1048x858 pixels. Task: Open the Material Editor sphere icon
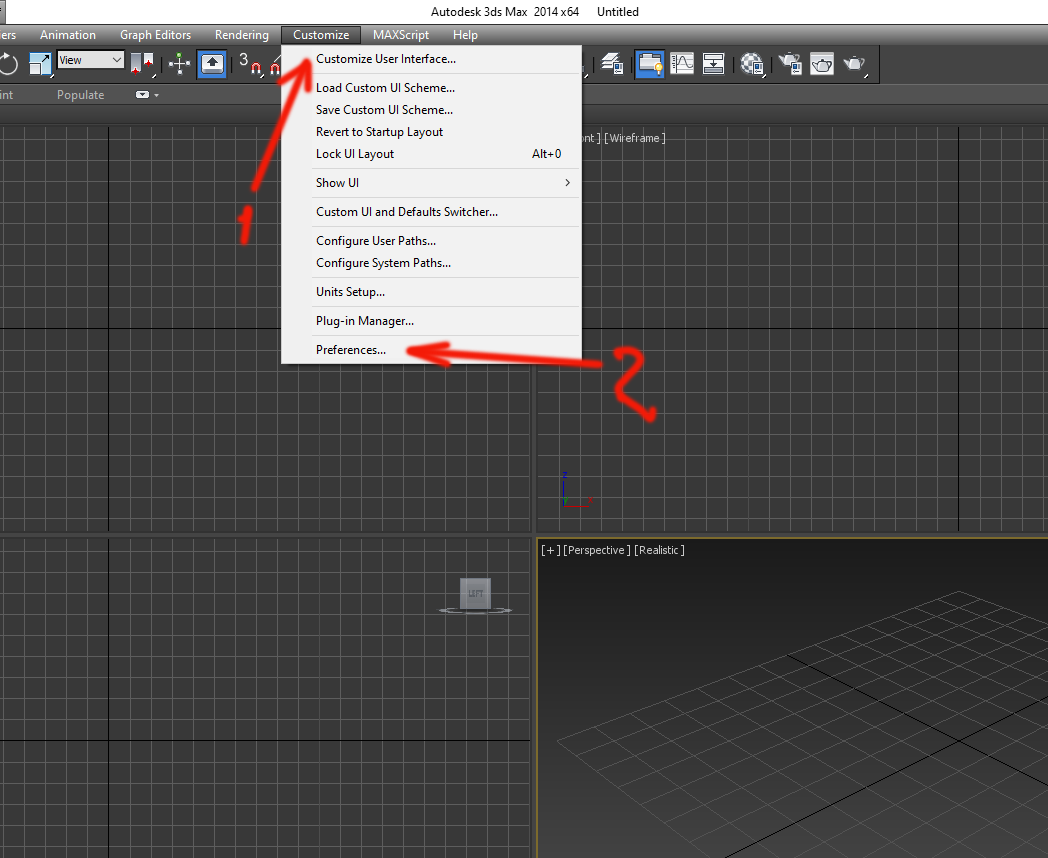[752, 64]
